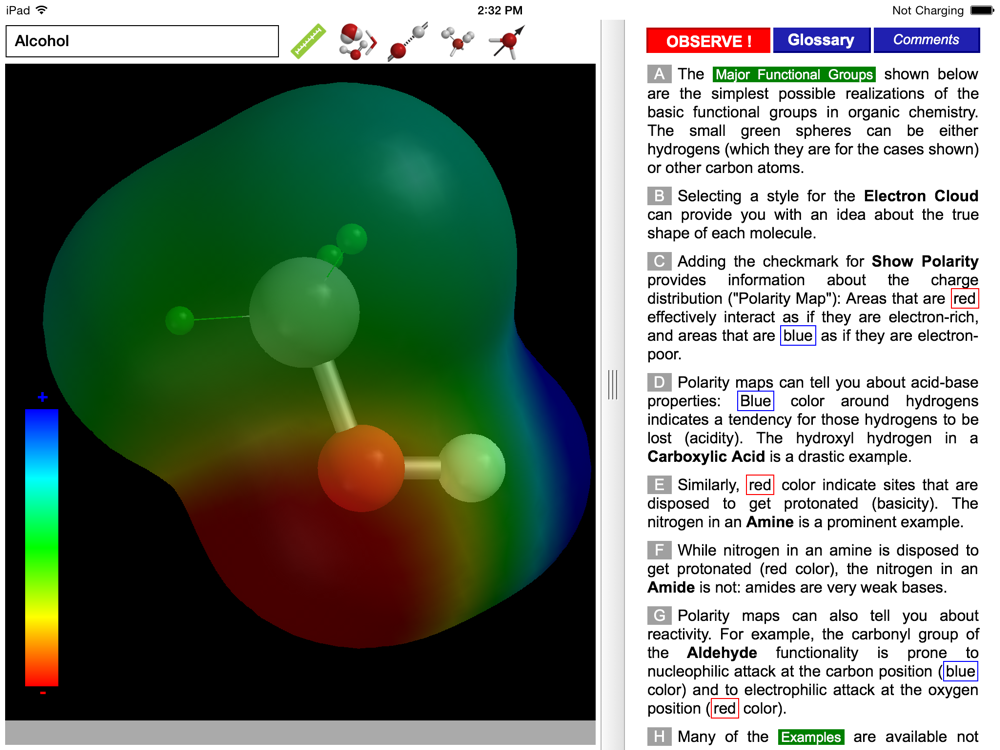Tap the bold 'Aldehyde' term

[x=722, y=653]
